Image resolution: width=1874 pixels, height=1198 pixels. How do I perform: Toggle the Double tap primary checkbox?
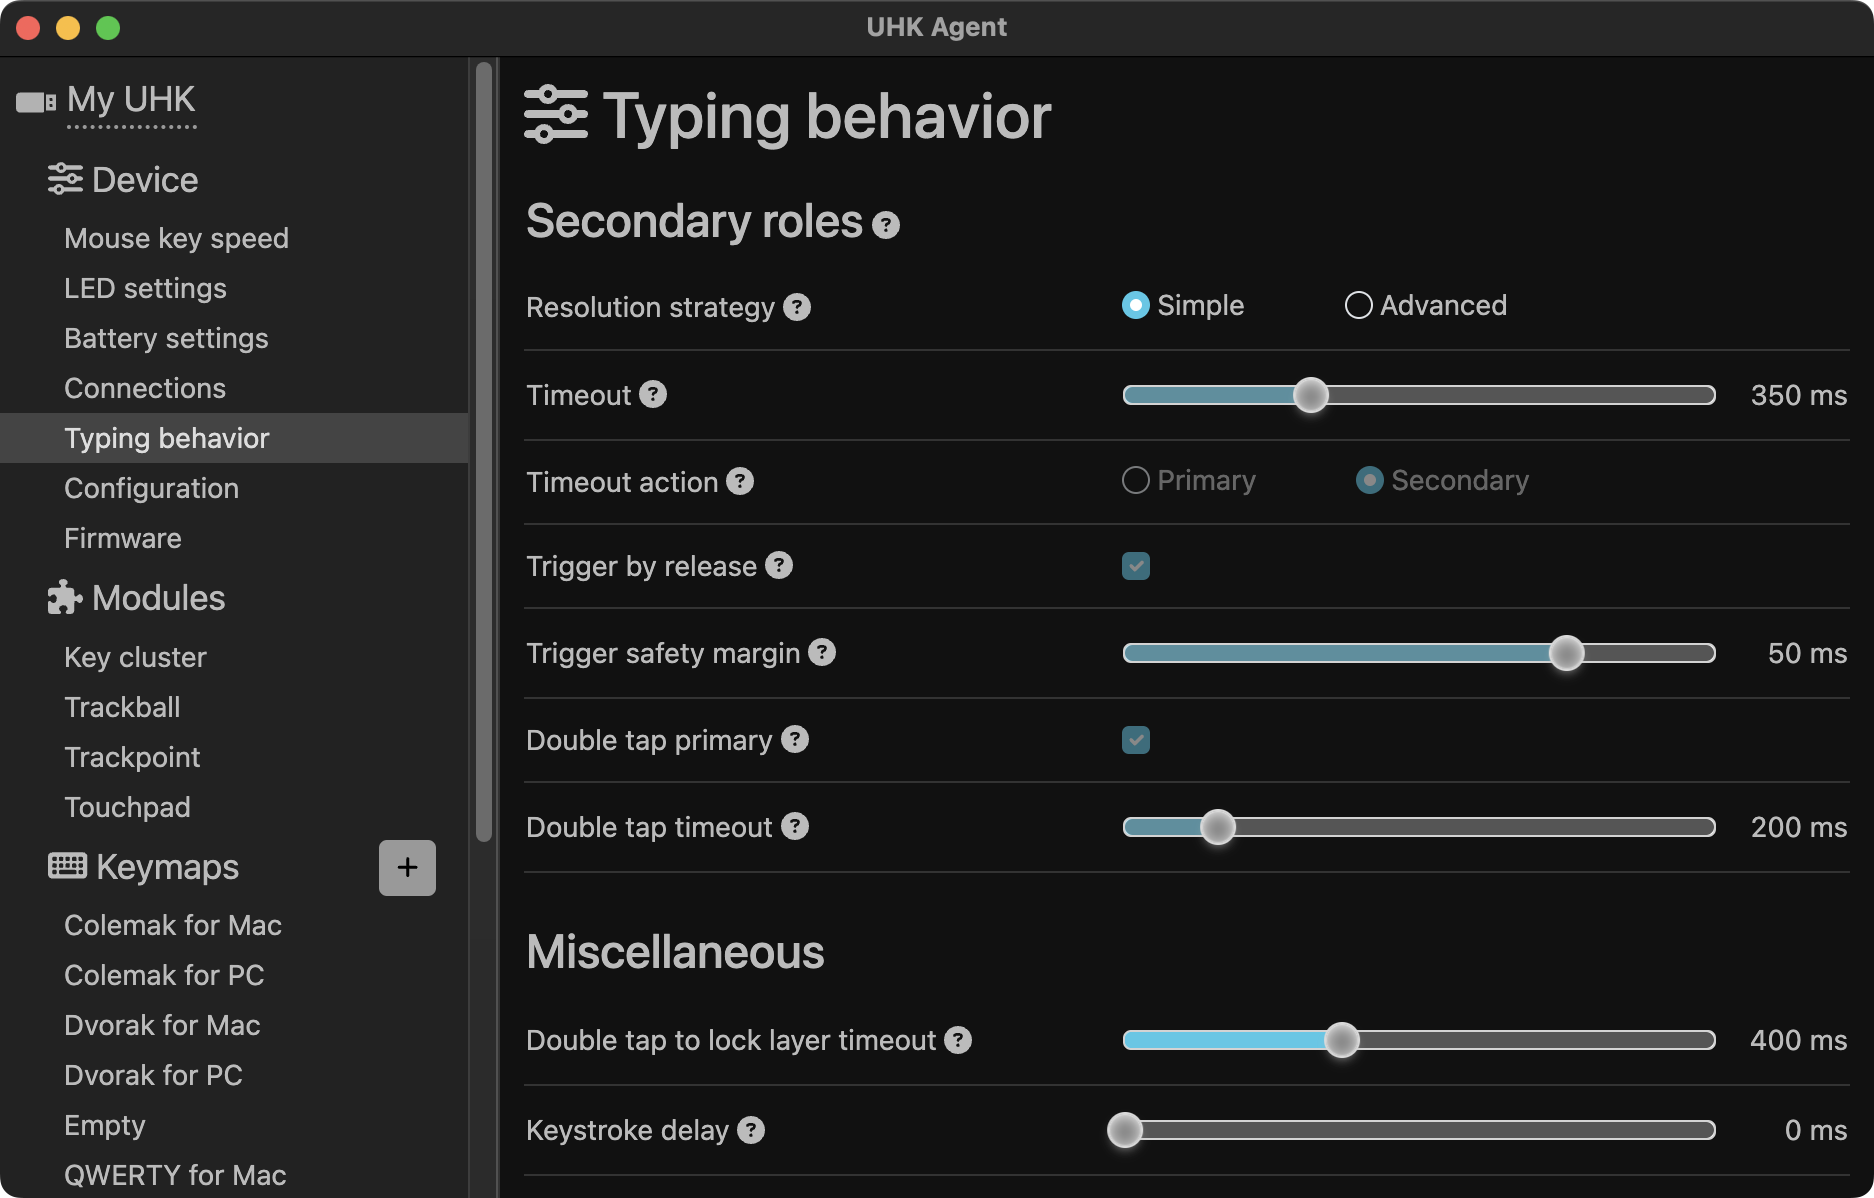(1136, 740)
